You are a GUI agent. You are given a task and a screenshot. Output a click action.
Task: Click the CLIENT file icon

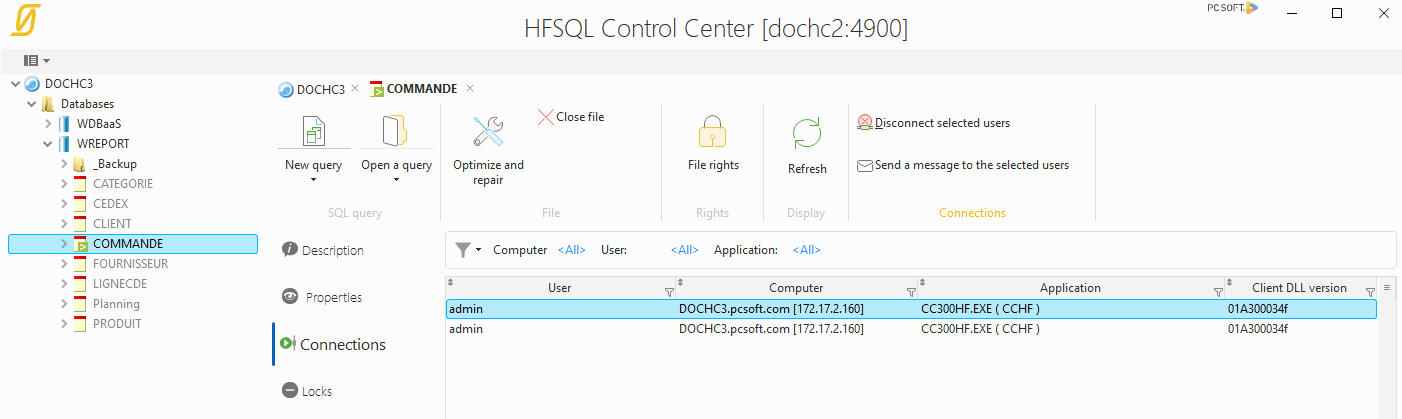click(80, 224)
